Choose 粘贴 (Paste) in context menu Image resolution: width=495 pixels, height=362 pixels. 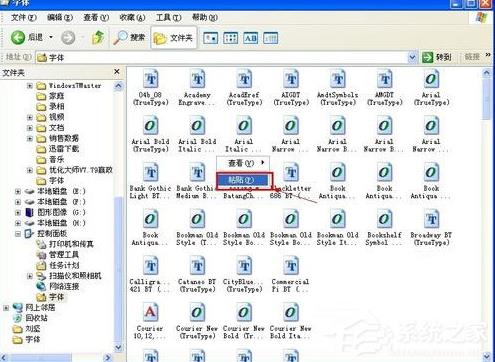[x=243, y=180]
